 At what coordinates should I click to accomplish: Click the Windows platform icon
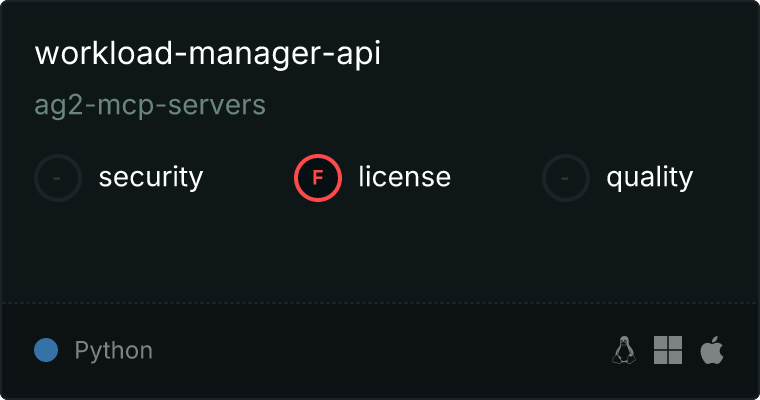click(x=668, y=350)
